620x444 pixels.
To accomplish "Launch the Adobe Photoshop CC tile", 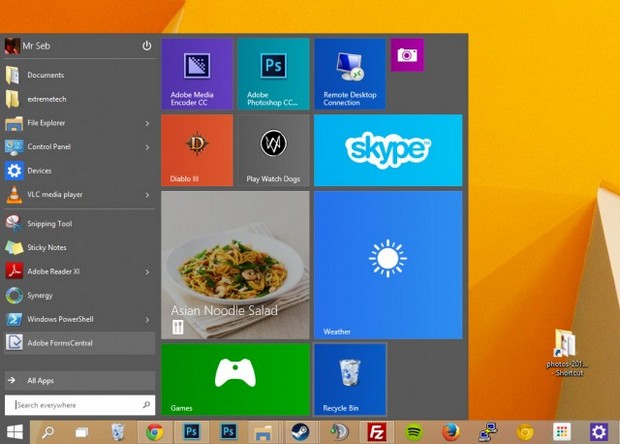I will pos(273,74).
